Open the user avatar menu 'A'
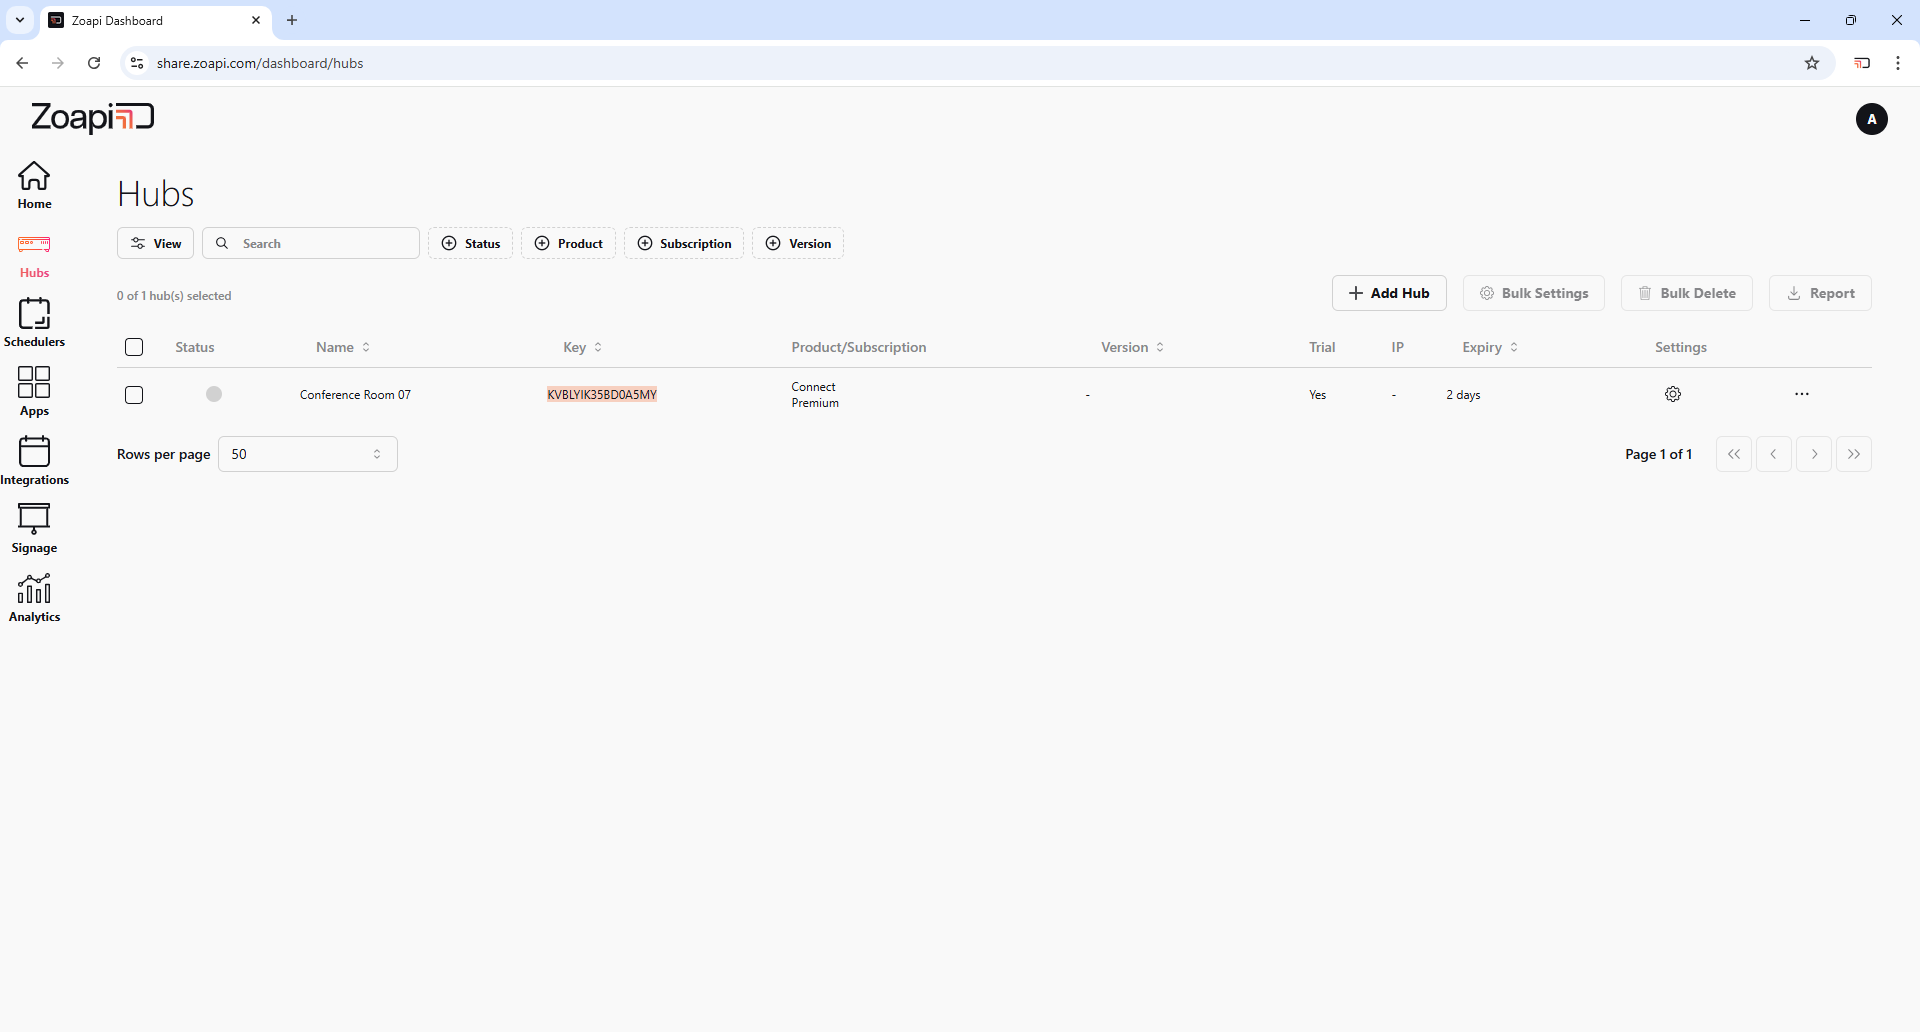Screen dimensions: 1920x1032 point(1871,119)
